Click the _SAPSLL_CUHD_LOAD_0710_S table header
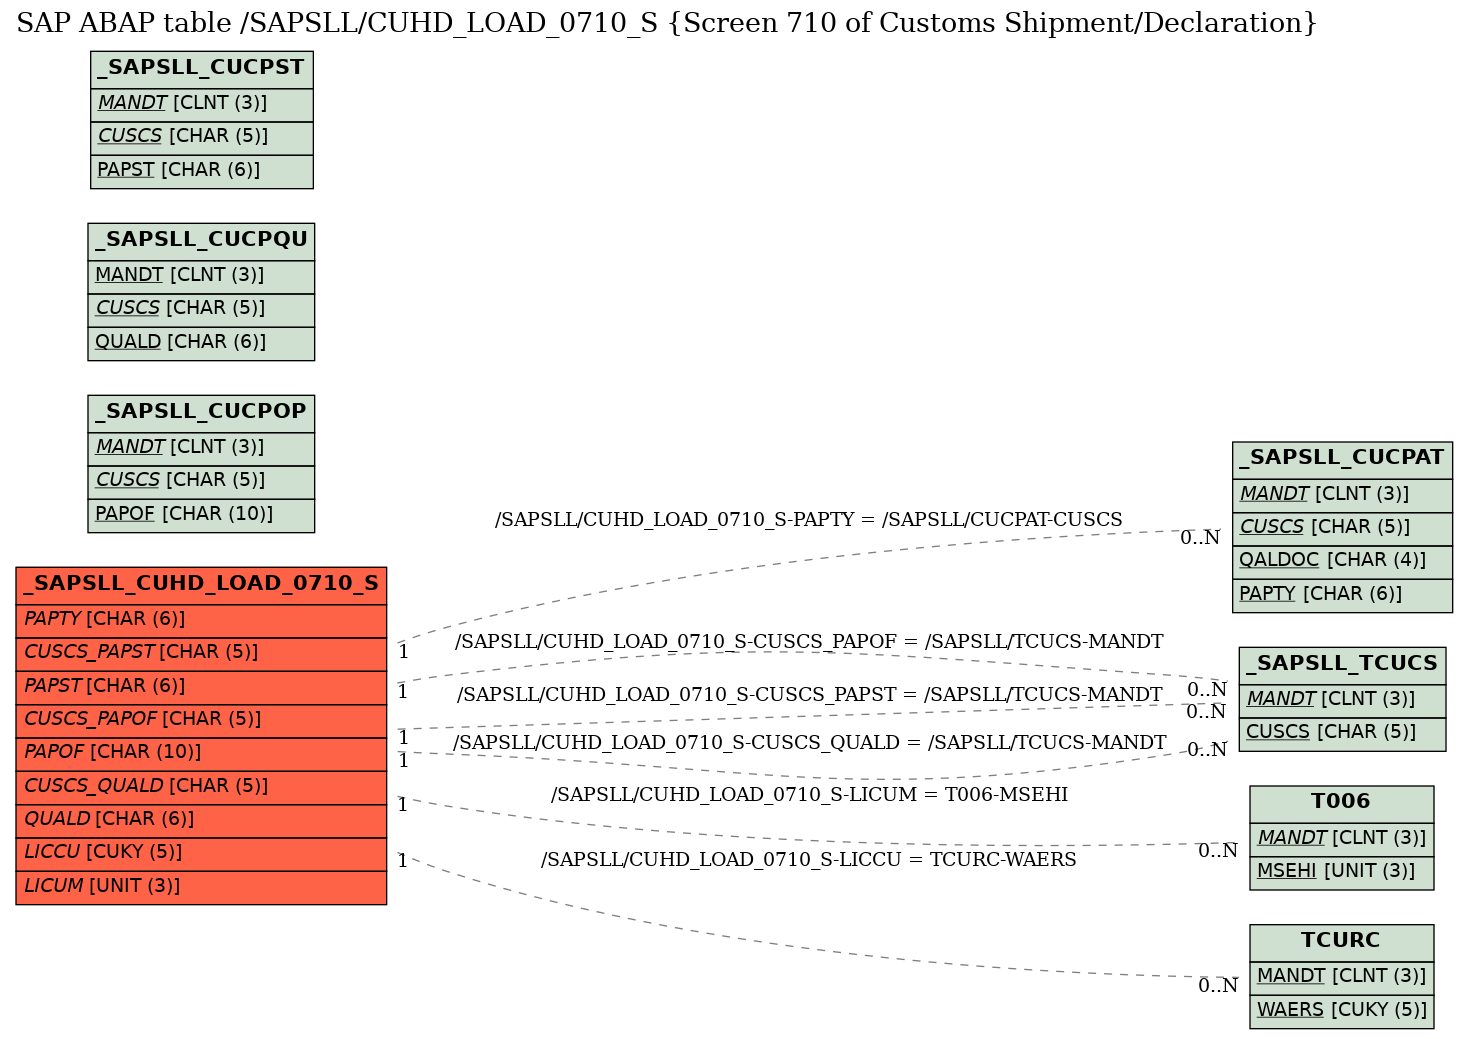1468x1039 pixels. point(201,585)
